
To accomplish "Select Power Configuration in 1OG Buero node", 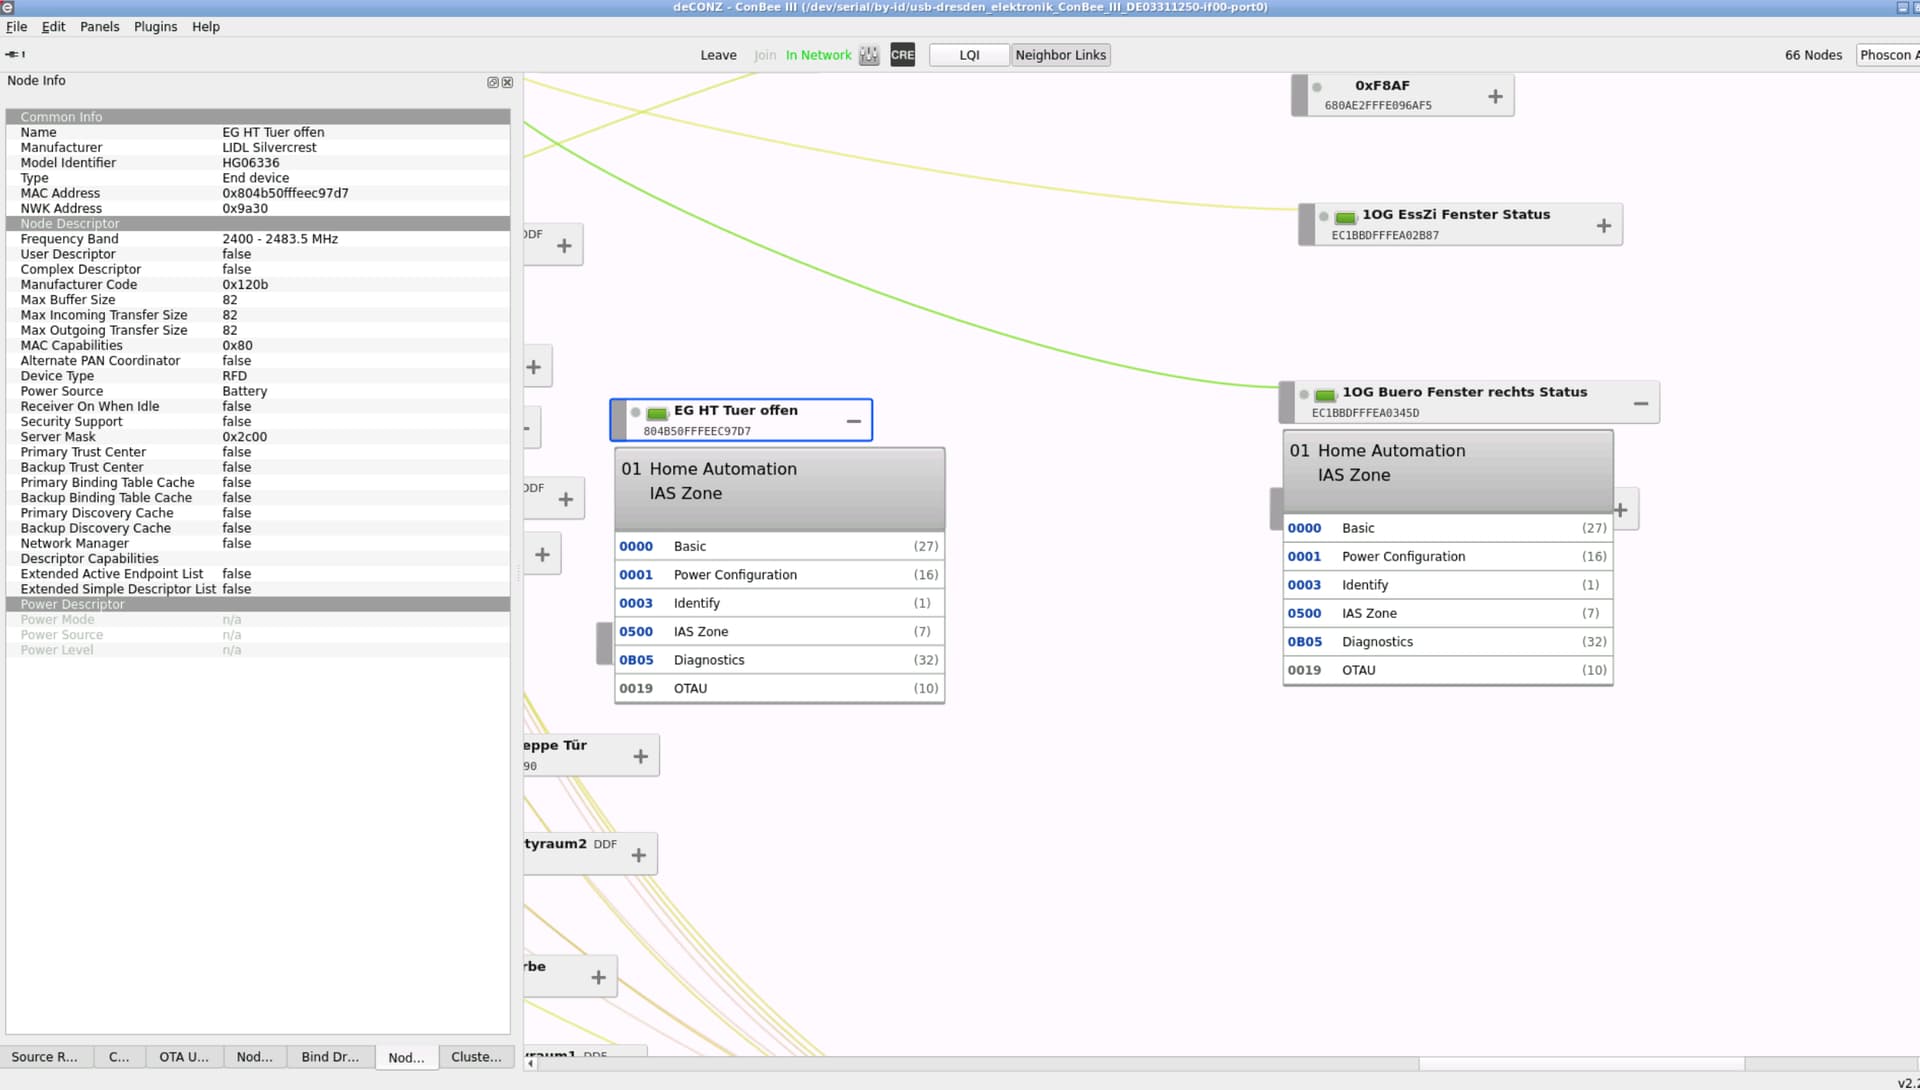I will click(x=1447, y=557).
